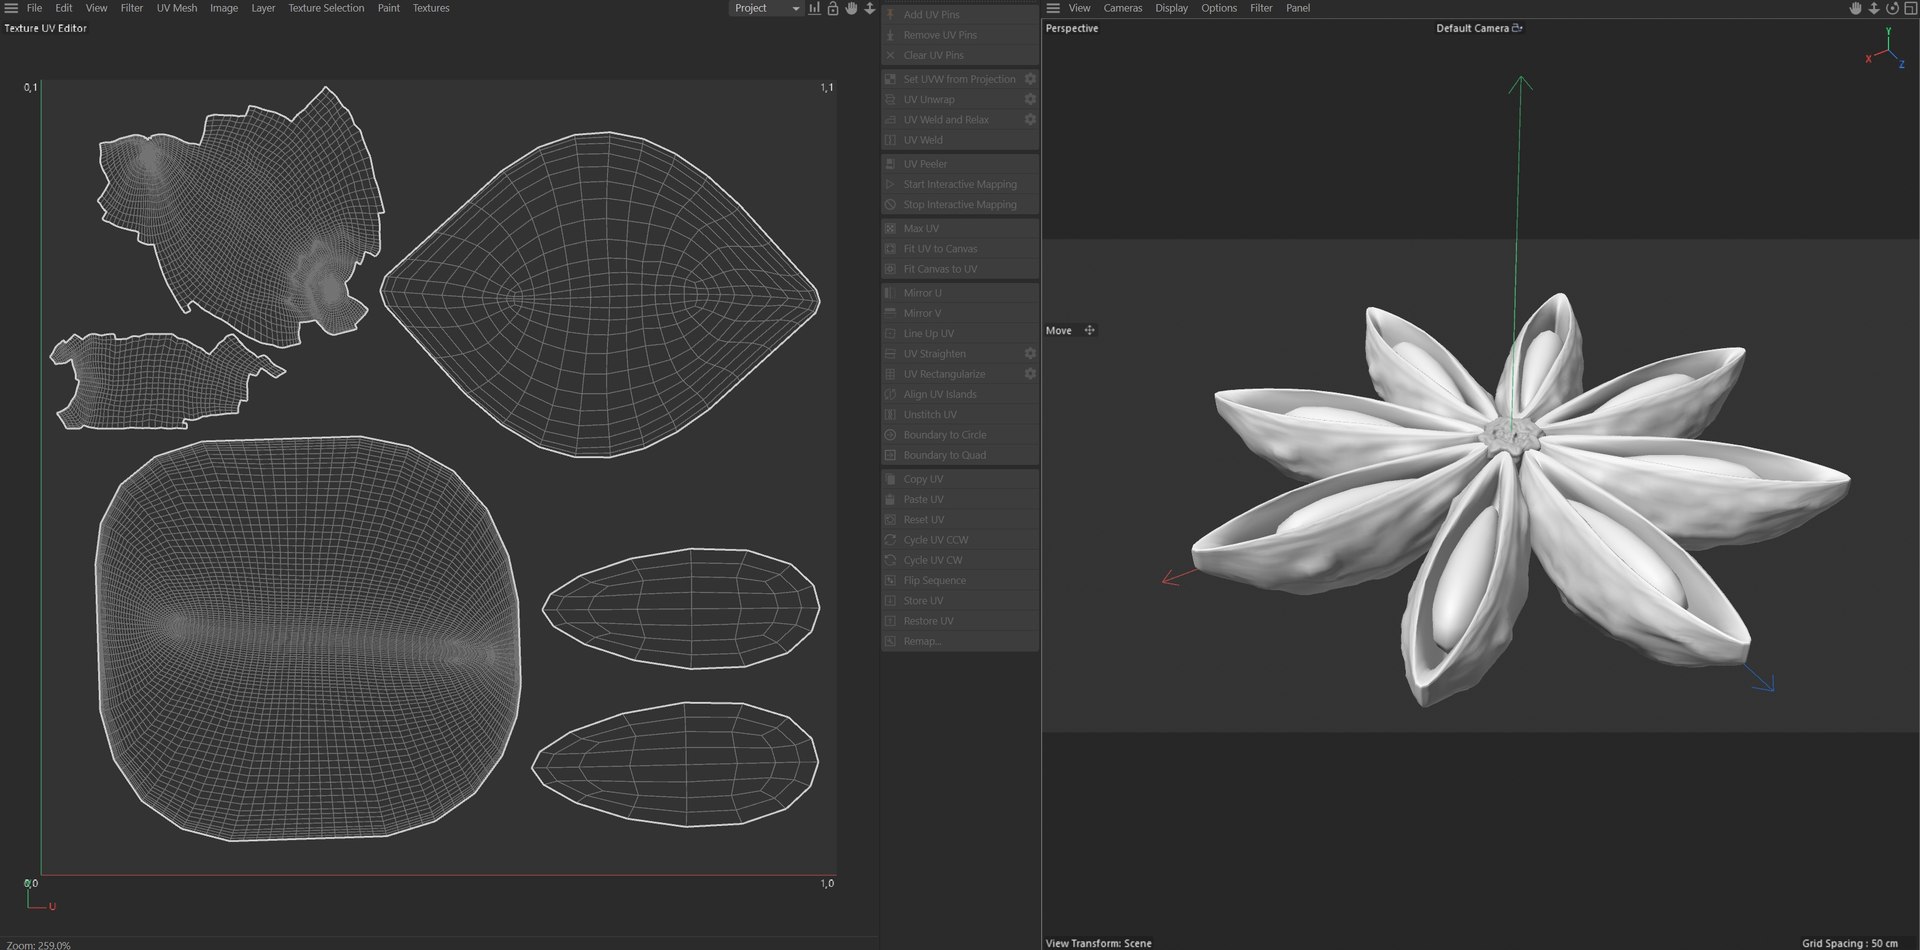Open Set UVW from Projection settings gear
Viewport: 1920px width, 950px height.
point(1030,79)
